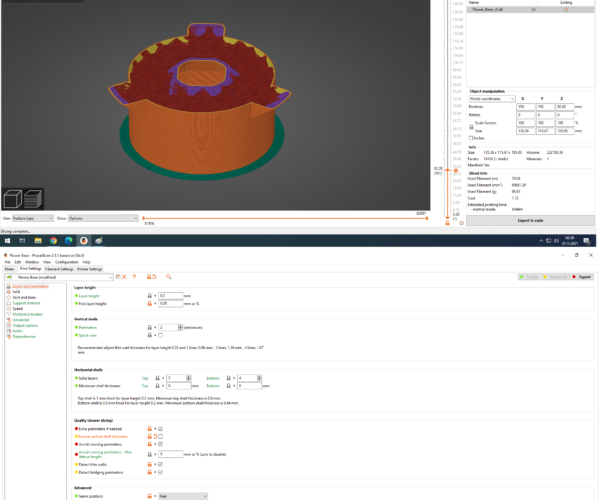The width and height of the screenshot is (600, 500).
Task: Open World coordinates dropdown
Action: (x=492, y=99)
